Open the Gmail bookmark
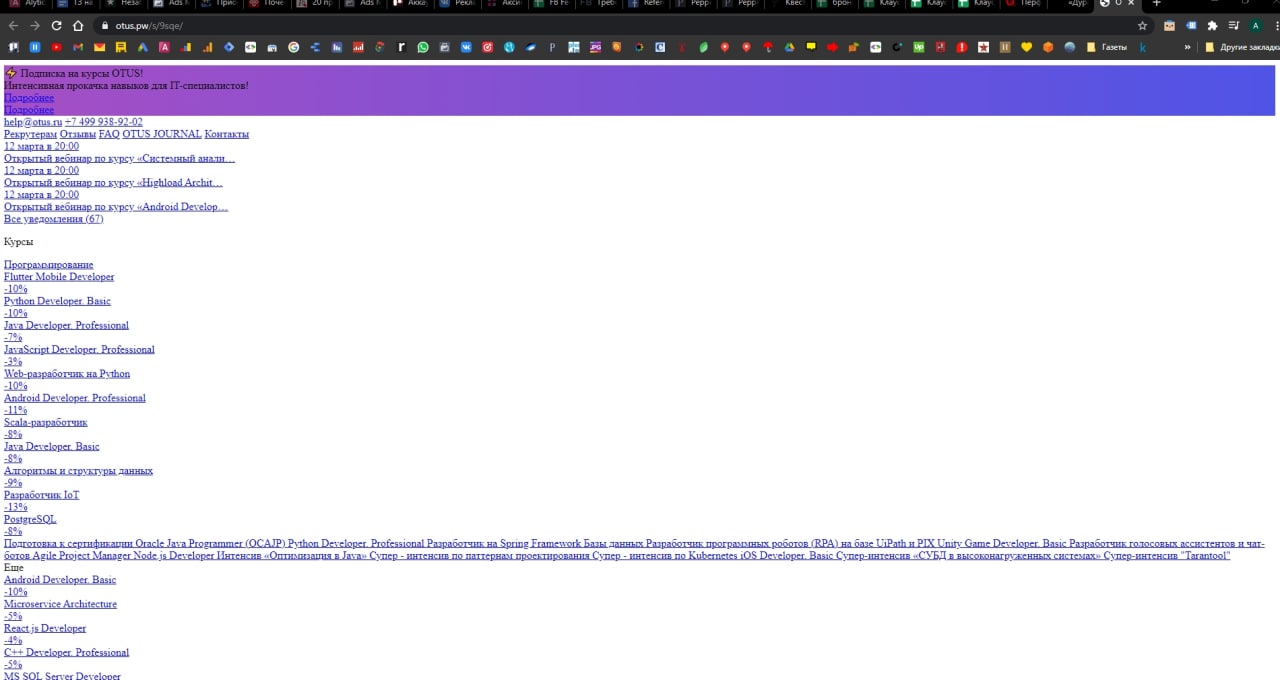Viewport: 1280px width, 680px height. [x=78, y=46]
